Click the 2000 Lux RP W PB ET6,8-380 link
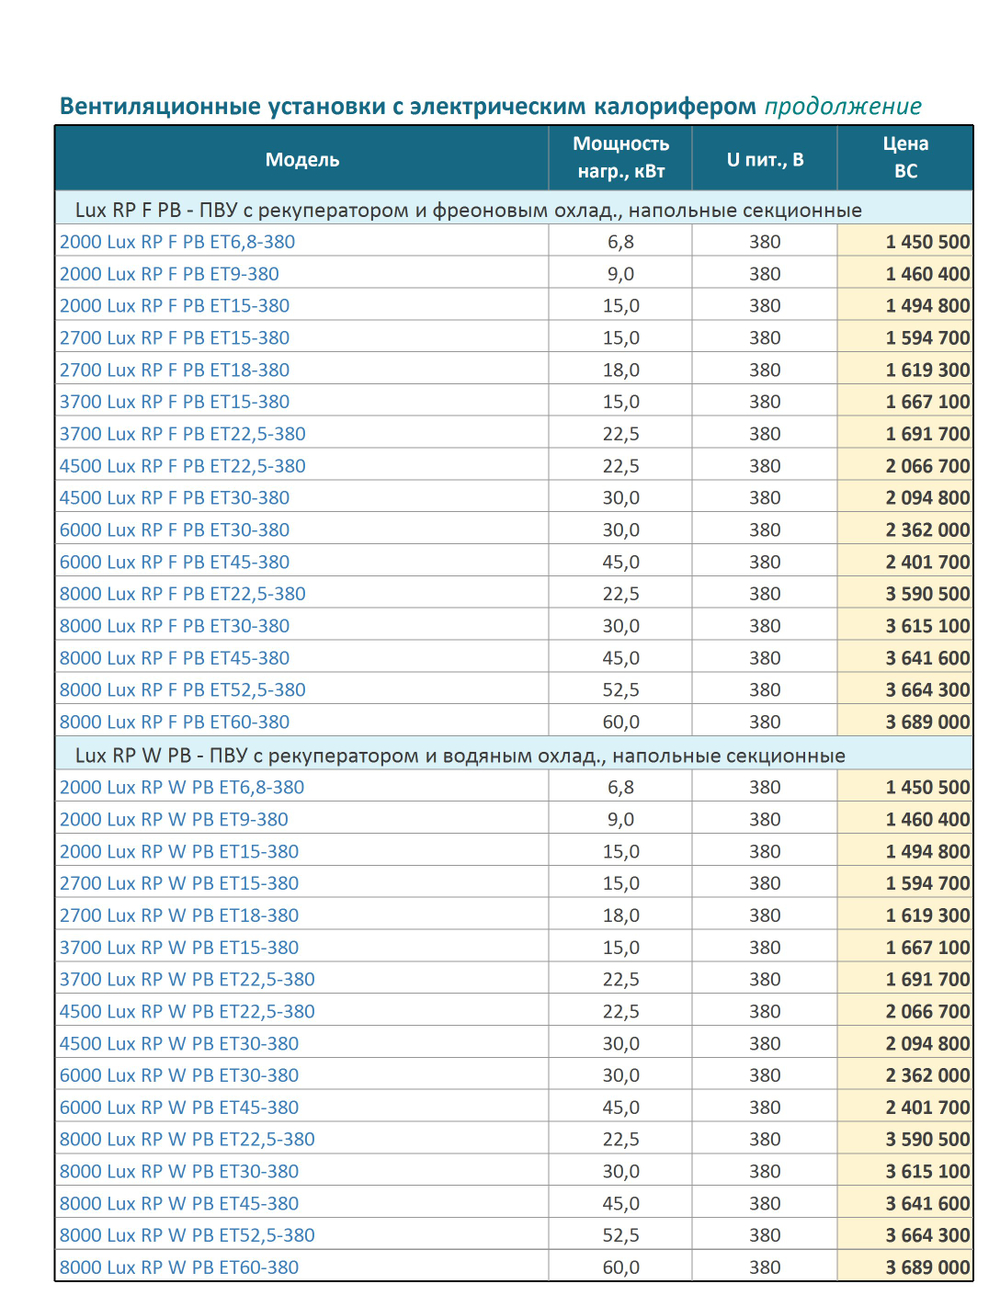The width and height of the screenshot is (1000, 1308). click(182, 787)
